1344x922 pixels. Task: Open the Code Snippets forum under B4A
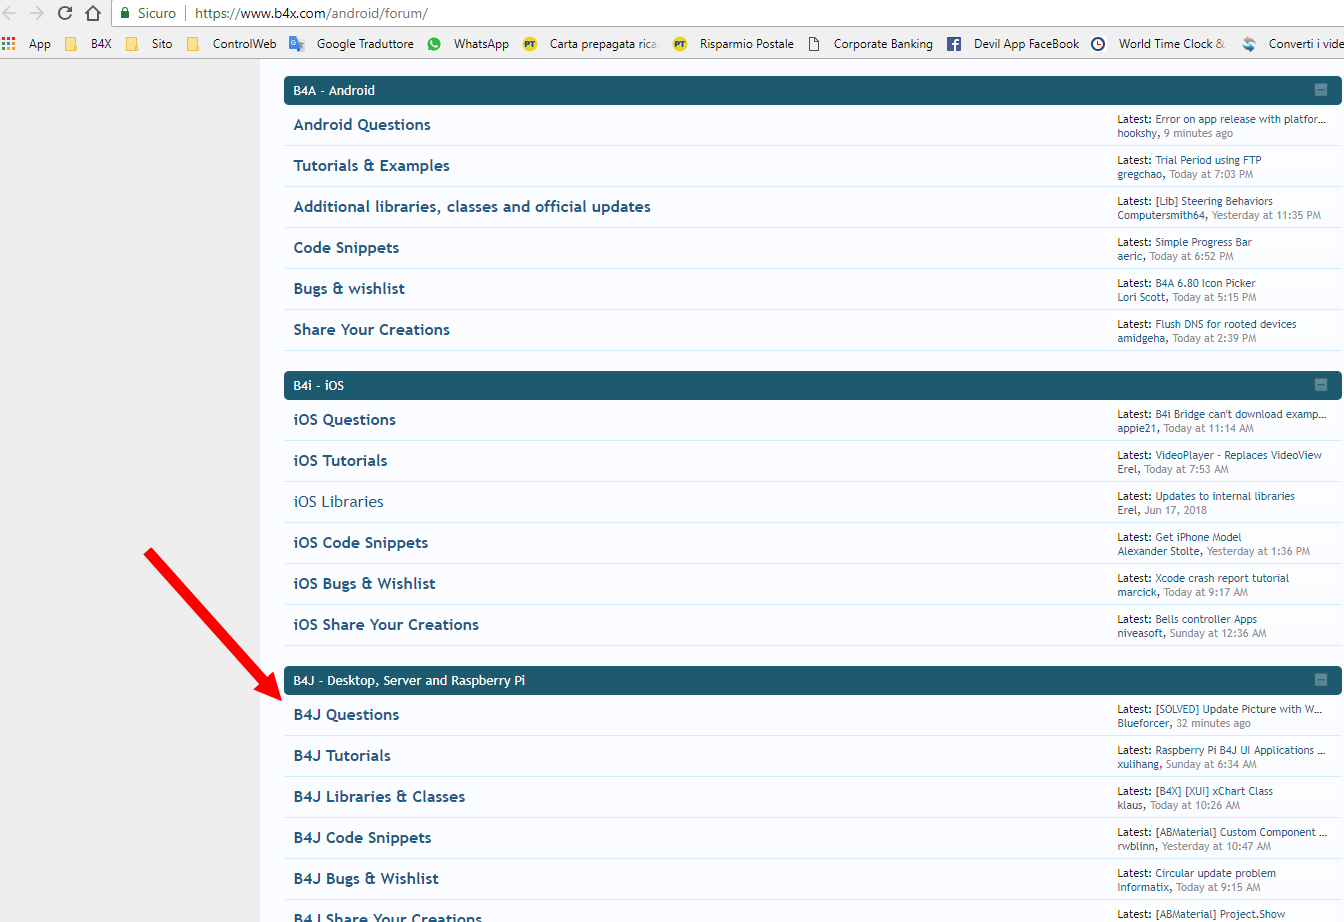pyautogui.click(x=346, y=248)
